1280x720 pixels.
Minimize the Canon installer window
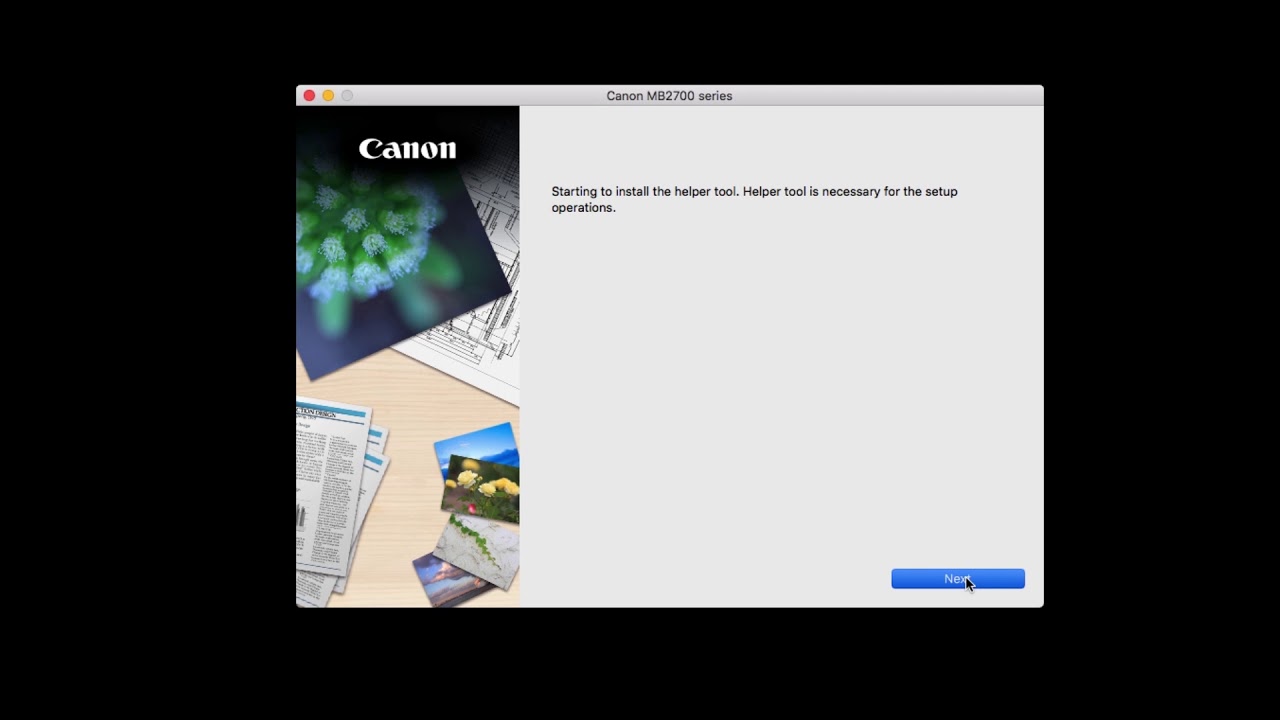(328, 96)
